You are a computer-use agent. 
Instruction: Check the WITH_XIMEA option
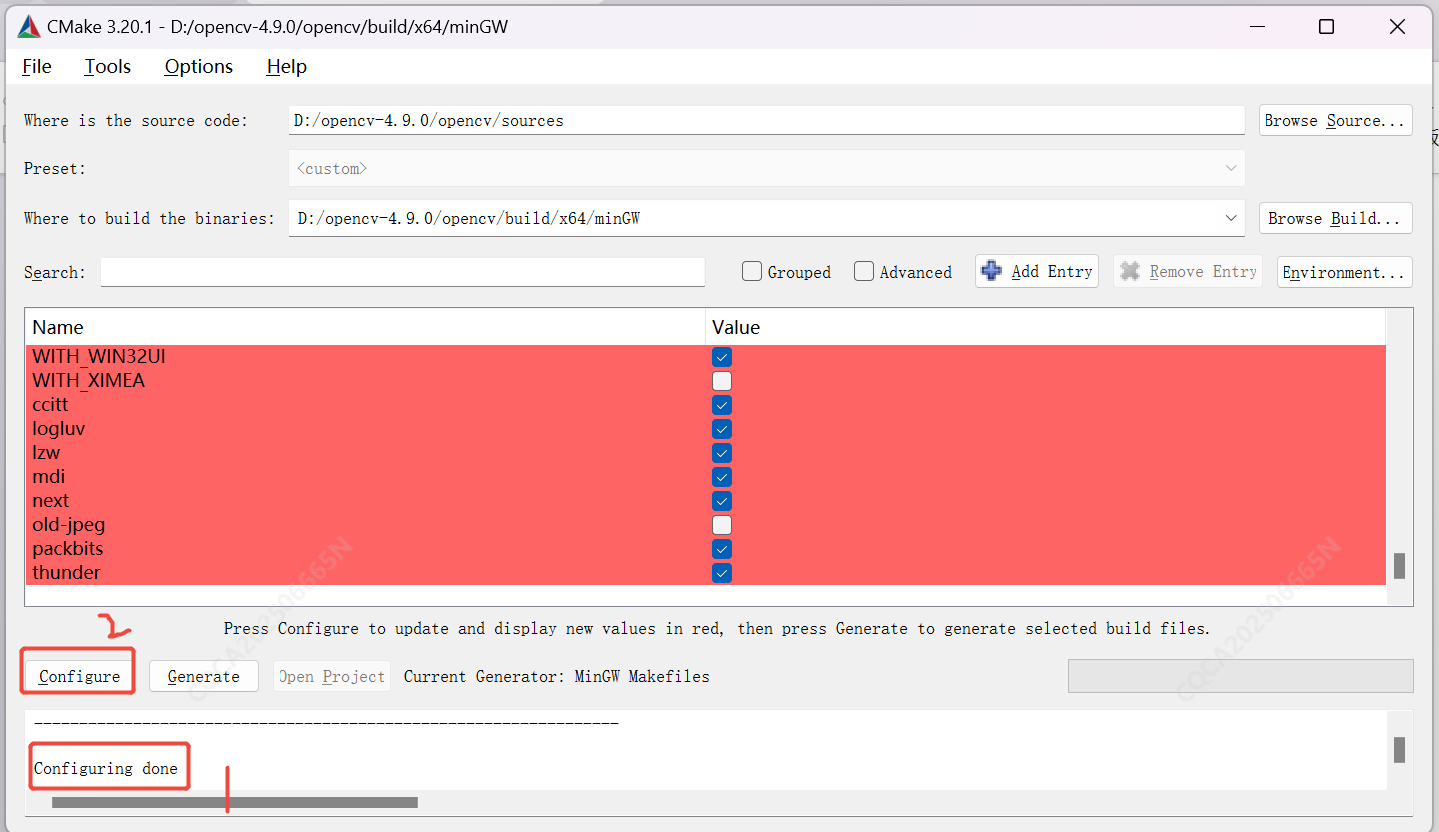click(x=722, y=381)
